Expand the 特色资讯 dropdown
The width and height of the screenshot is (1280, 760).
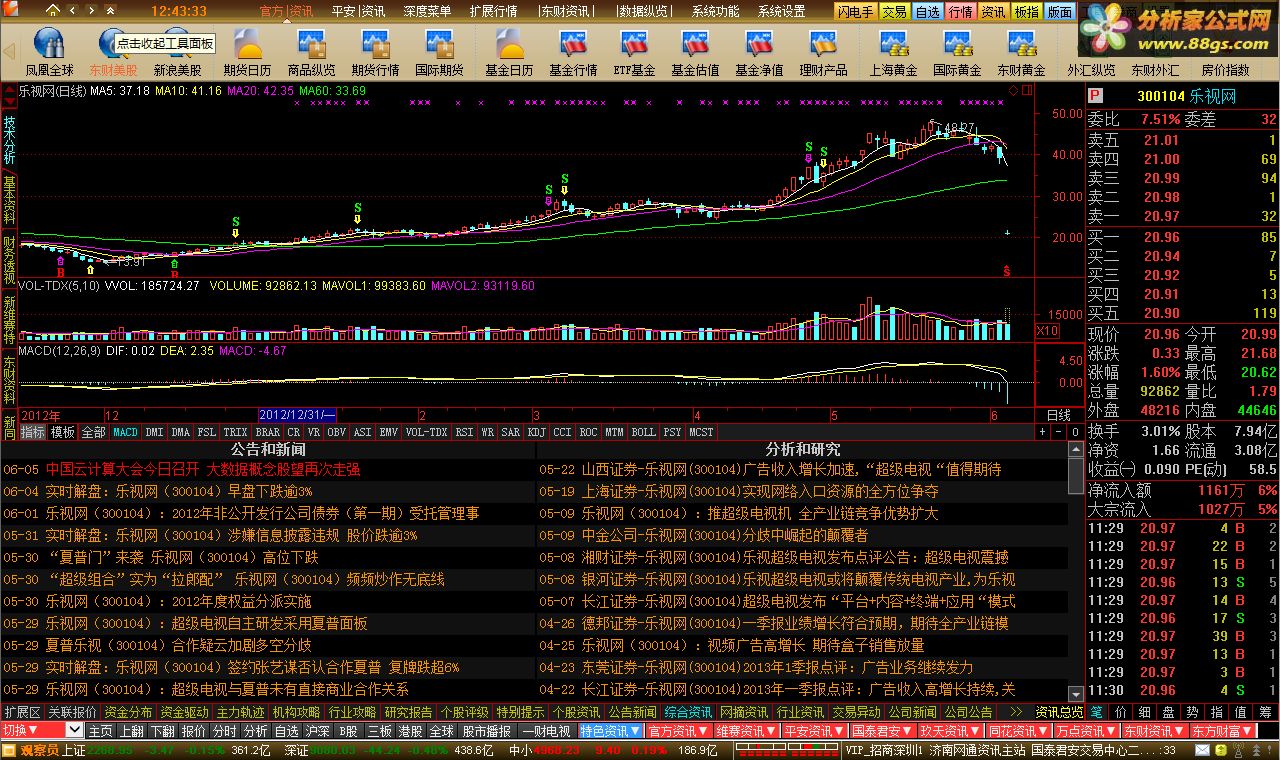point(610,731)
